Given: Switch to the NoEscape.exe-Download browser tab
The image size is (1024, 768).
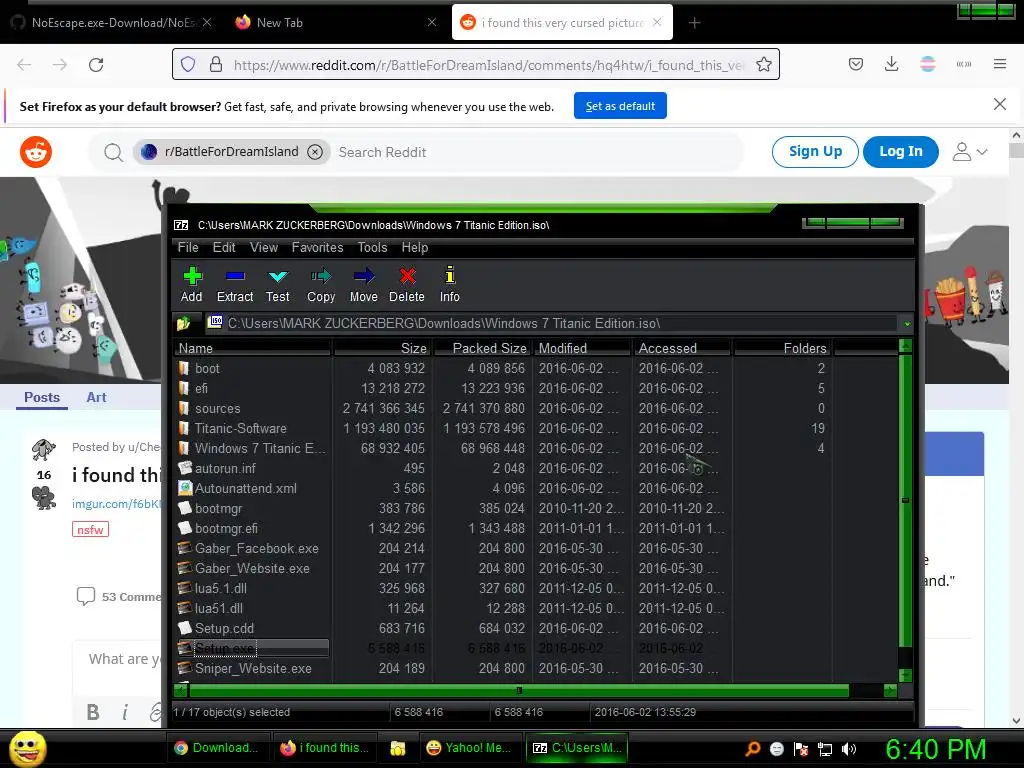Looking at the screenshot, I should [x=112, y=23].
